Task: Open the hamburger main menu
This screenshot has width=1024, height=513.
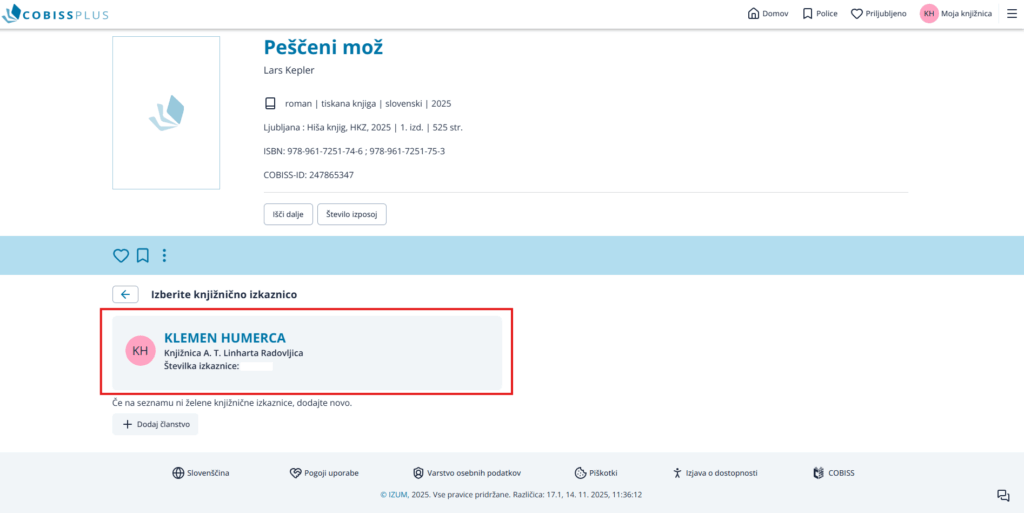Action: click(1010, 14)
